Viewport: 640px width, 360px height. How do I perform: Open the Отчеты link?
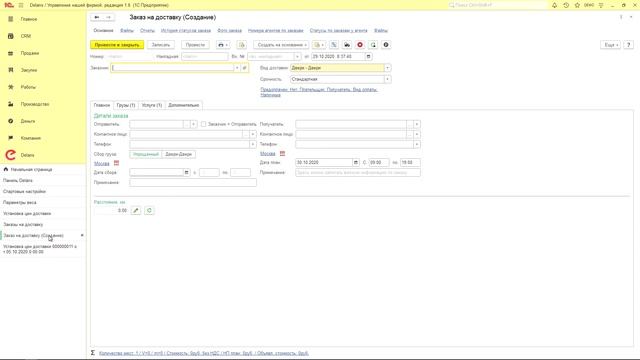[x=147, y=31]
